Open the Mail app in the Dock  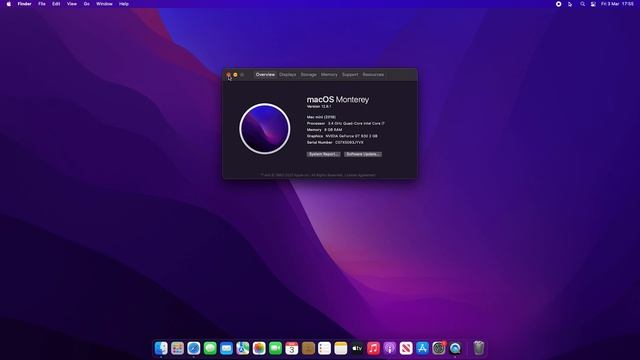pos(226,348)
